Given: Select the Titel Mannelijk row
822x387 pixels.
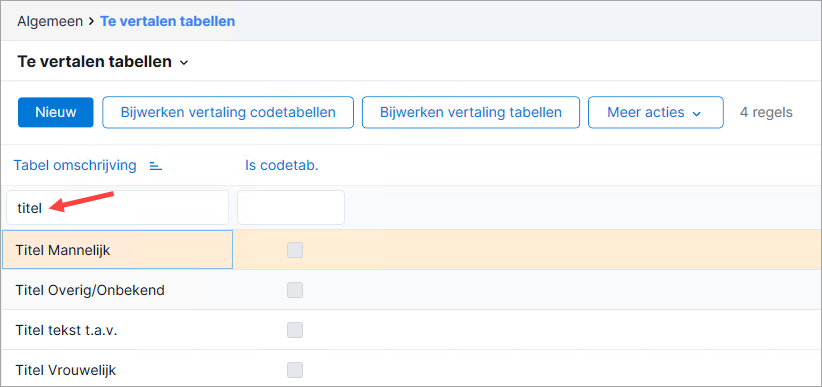Looking at the screenshot, I should point(411,250).
